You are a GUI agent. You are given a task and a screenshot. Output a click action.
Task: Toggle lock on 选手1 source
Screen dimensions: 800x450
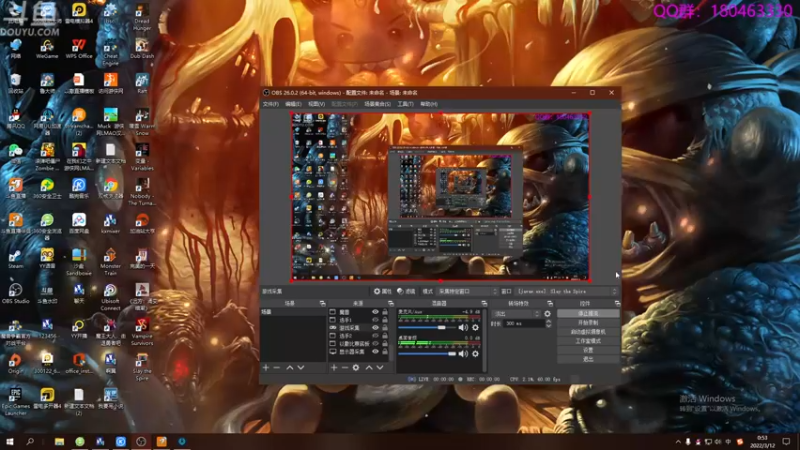385,320
